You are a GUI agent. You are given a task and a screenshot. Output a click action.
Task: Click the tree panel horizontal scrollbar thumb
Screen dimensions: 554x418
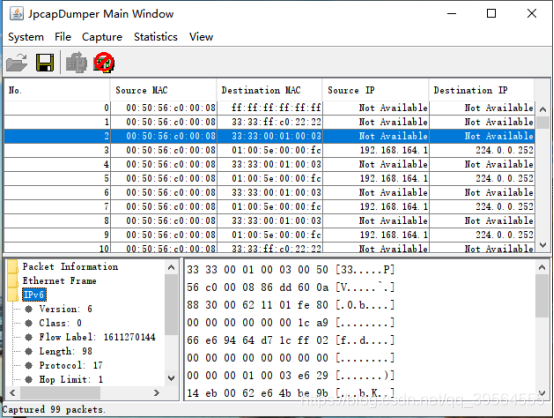(x=60, y=393)
